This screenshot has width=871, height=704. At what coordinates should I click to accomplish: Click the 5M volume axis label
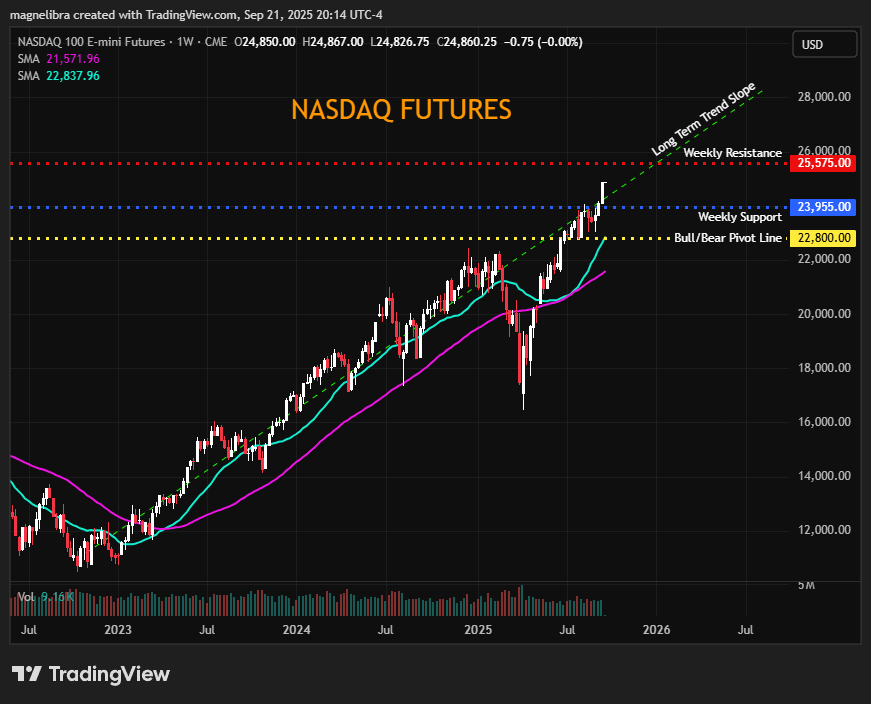click(x=806, y=585)
